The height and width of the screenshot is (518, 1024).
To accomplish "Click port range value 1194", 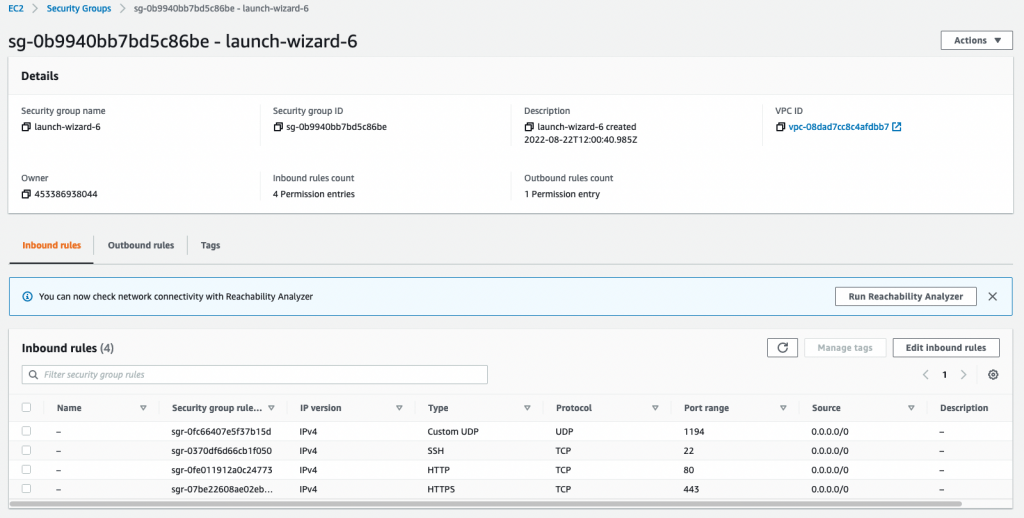I will coord(694,432).
